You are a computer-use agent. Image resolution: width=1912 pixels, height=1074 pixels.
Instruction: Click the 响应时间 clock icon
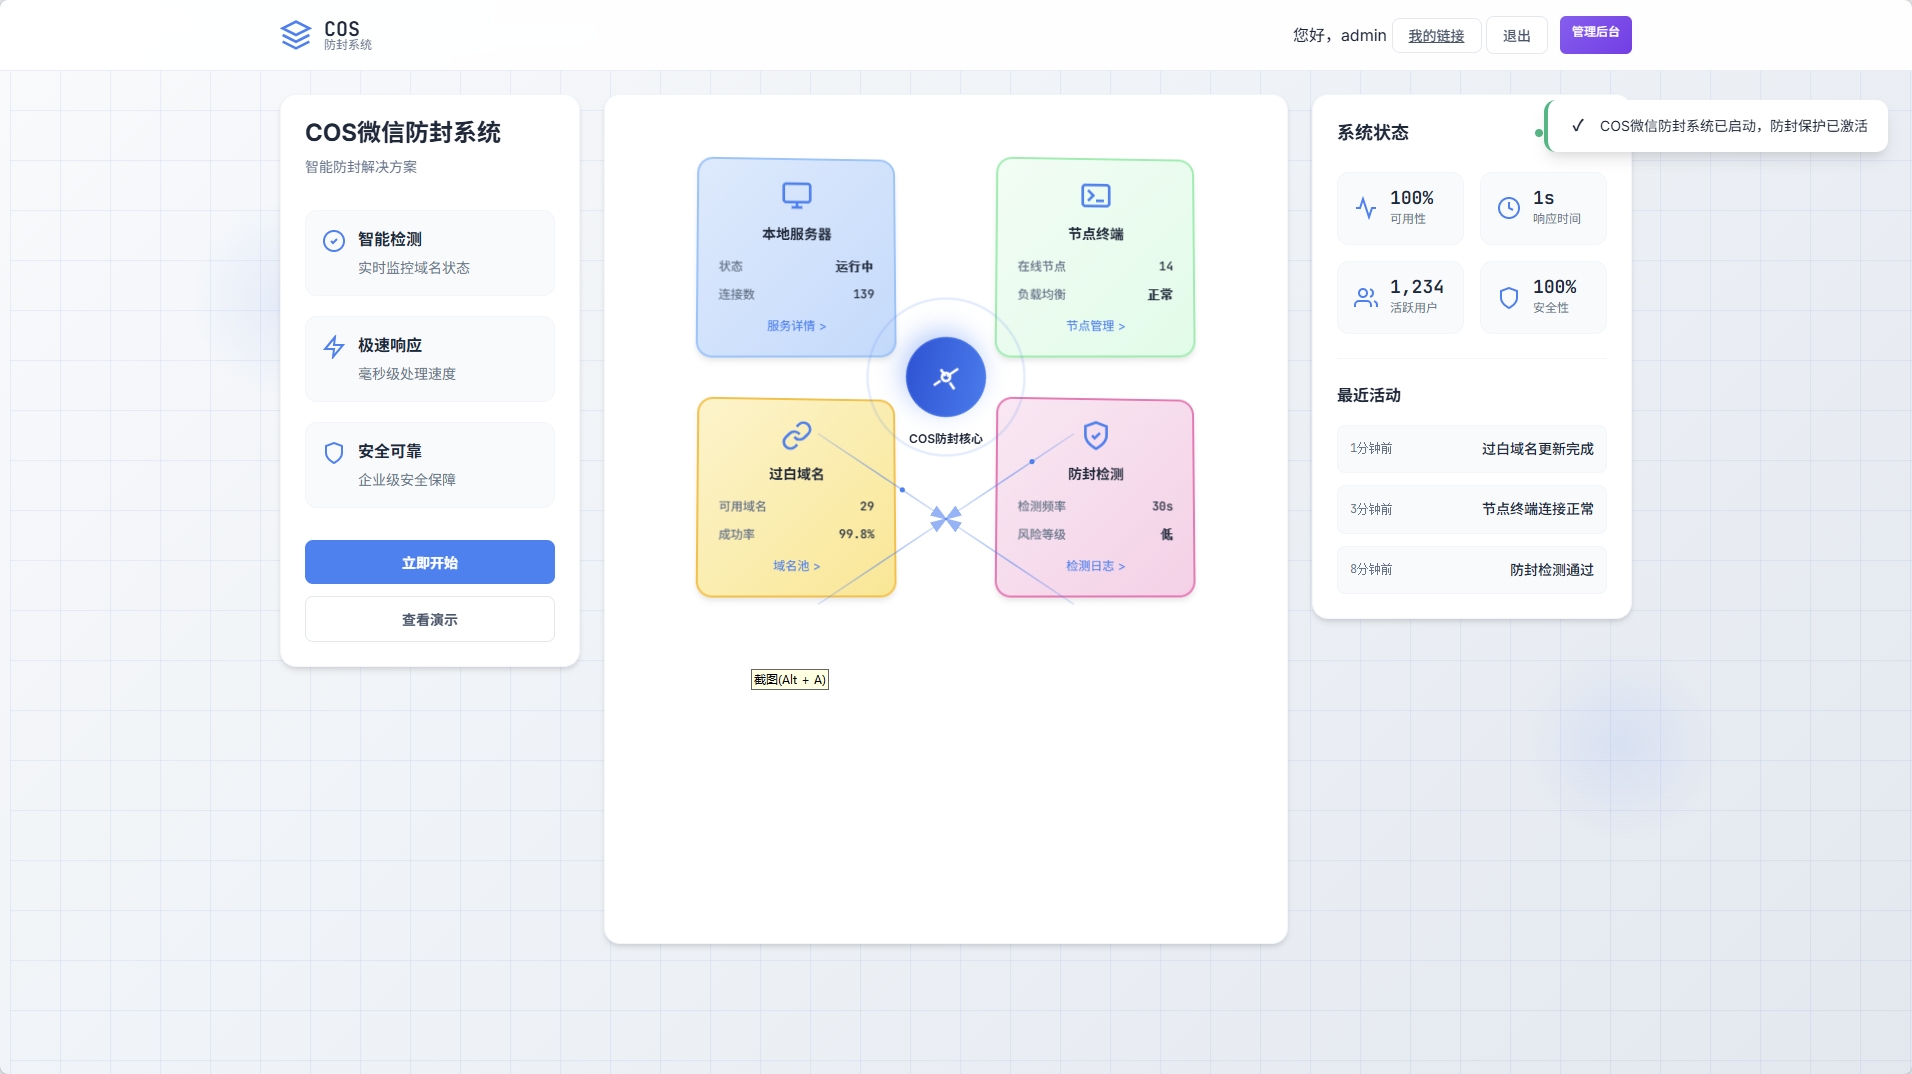pyautogui.click(x=1509, y=208)
